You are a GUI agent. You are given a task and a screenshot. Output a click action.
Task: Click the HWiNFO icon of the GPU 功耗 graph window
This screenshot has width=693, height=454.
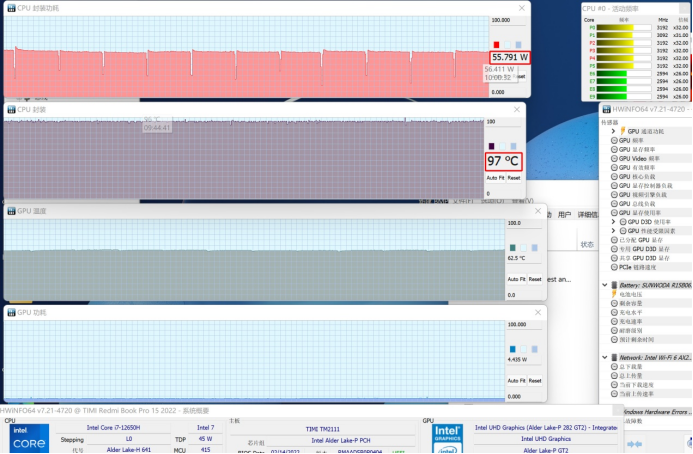point(11,313)
